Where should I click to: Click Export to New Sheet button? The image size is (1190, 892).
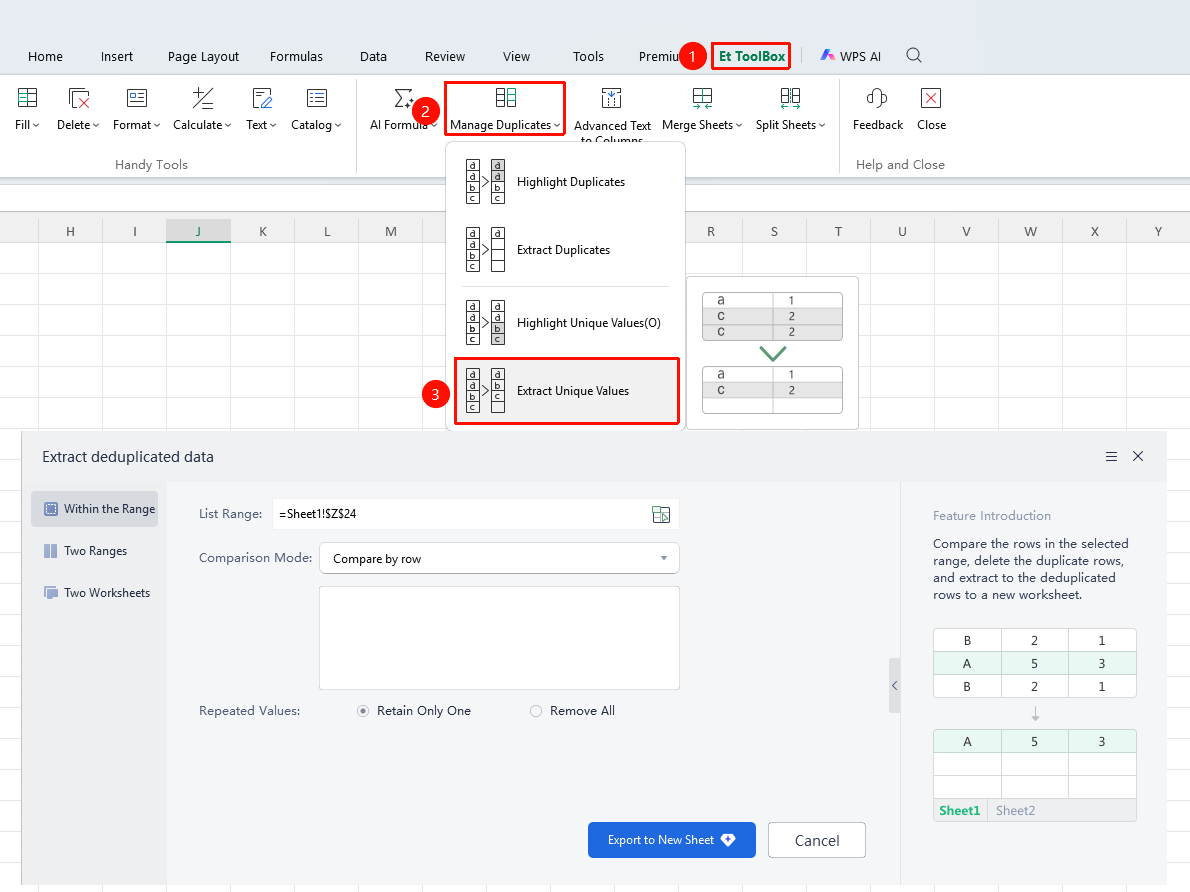(672, 840)
